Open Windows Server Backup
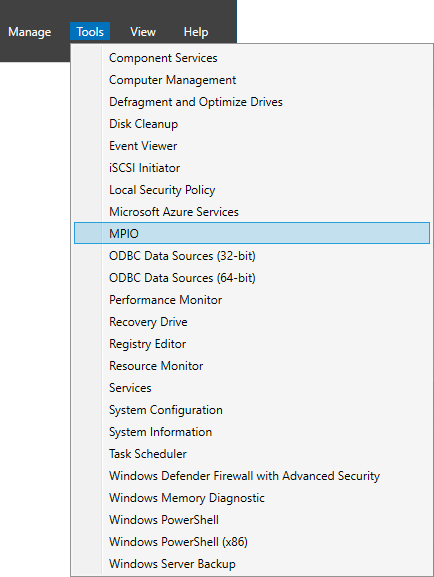Viewport: 434px width, 577px height. 252,564
